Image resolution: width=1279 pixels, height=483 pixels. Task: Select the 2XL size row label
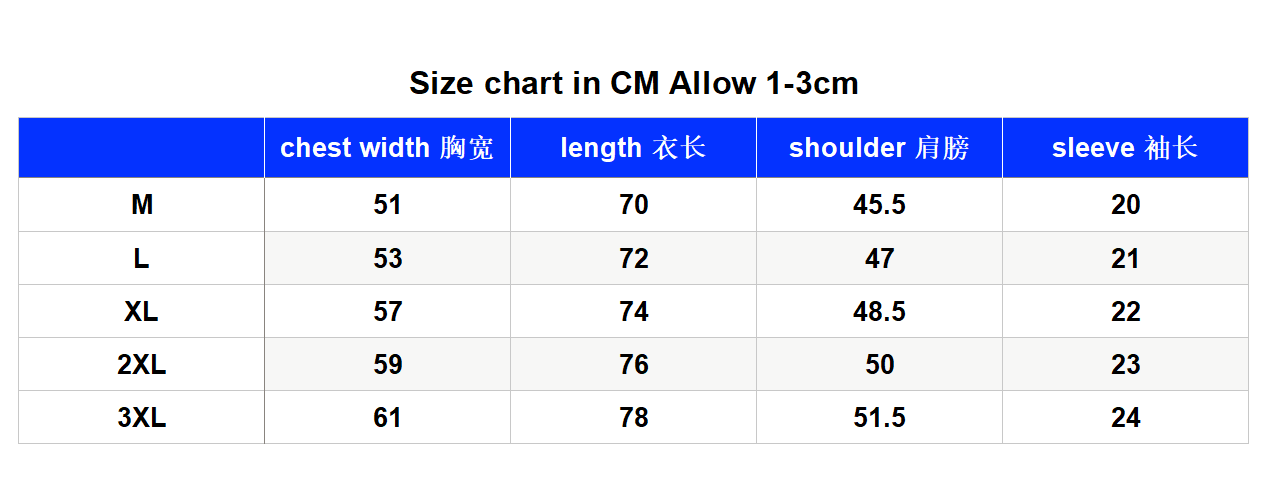pyautogui.click(x=142, y=365)
